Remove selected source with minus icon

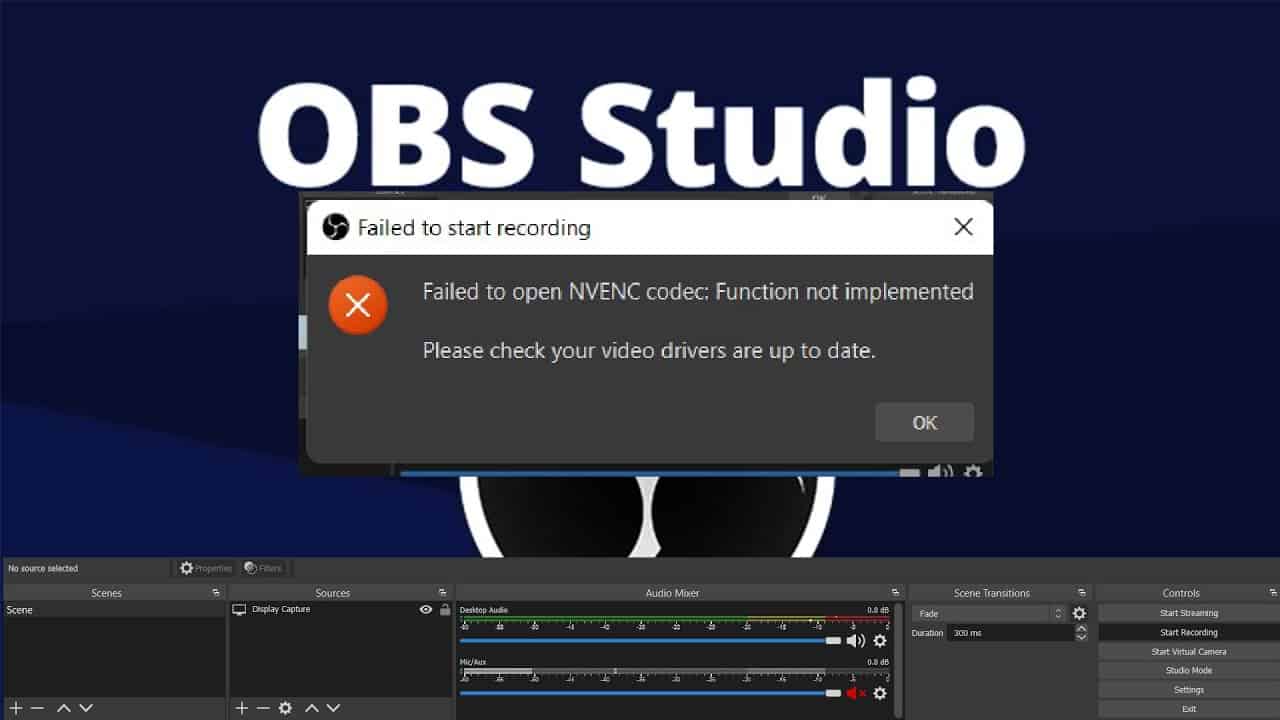(263, 708)
